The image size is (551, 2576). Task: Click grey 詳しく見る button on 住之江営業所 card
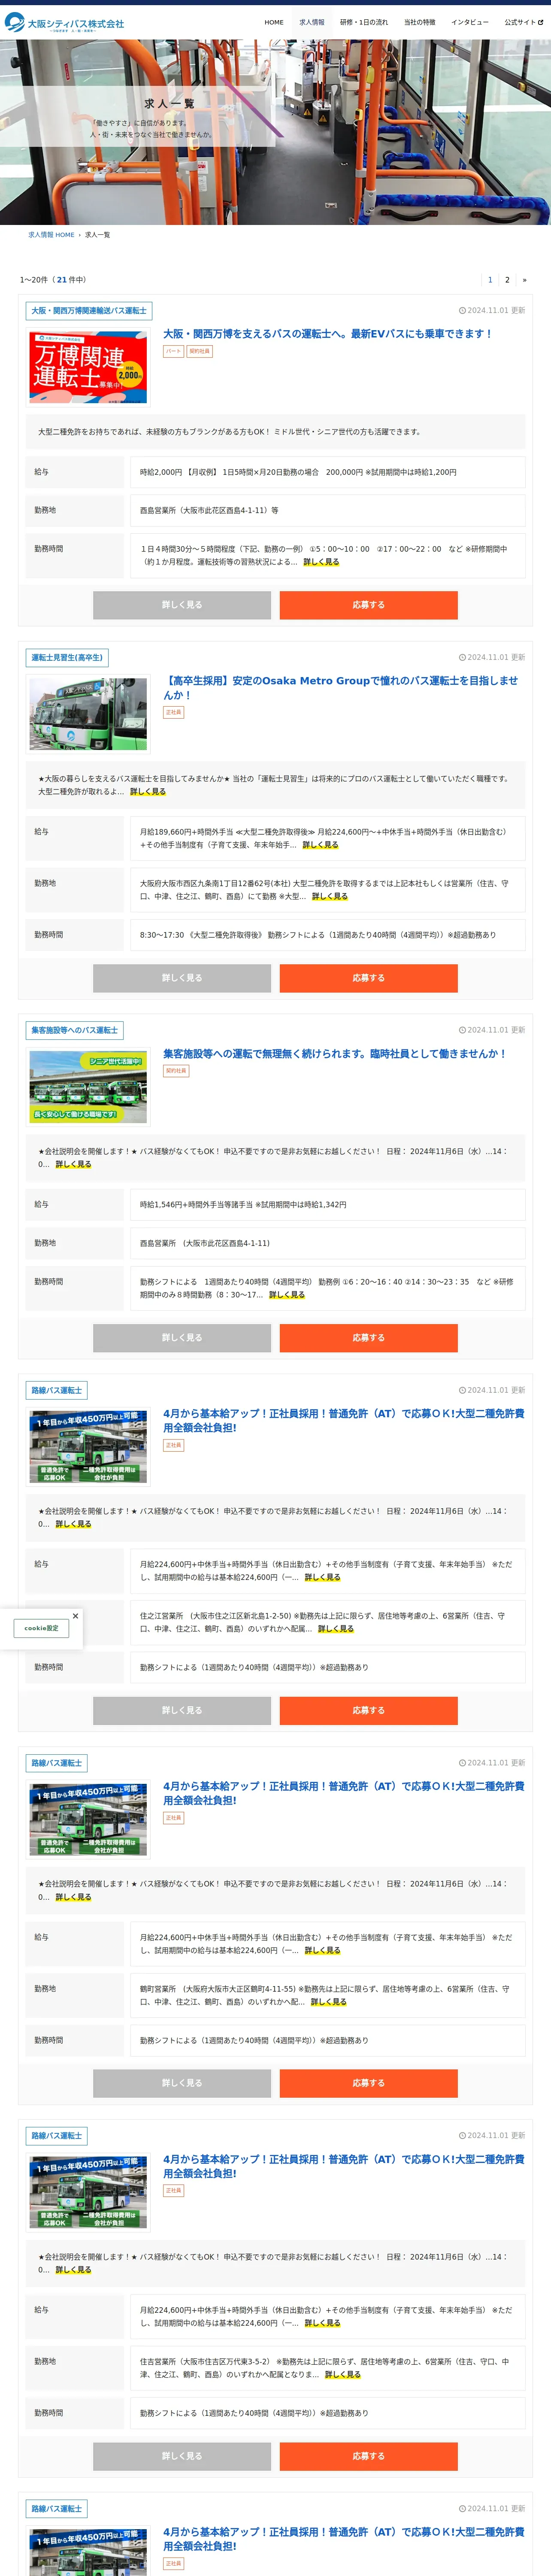tap(182, 1711)
